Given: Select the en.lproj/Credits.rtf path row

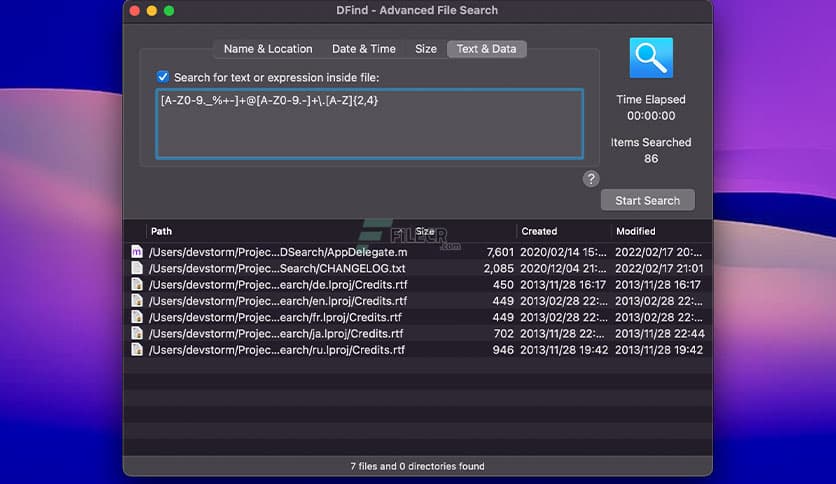Looking at the screenshot, I should (x=278, y=301).
